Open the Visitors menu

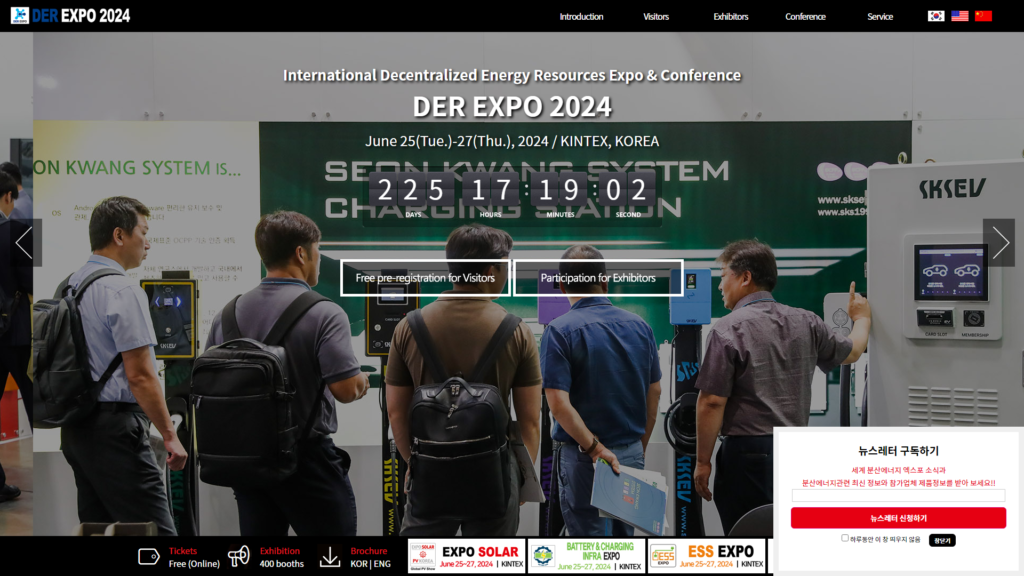point(656,16)
